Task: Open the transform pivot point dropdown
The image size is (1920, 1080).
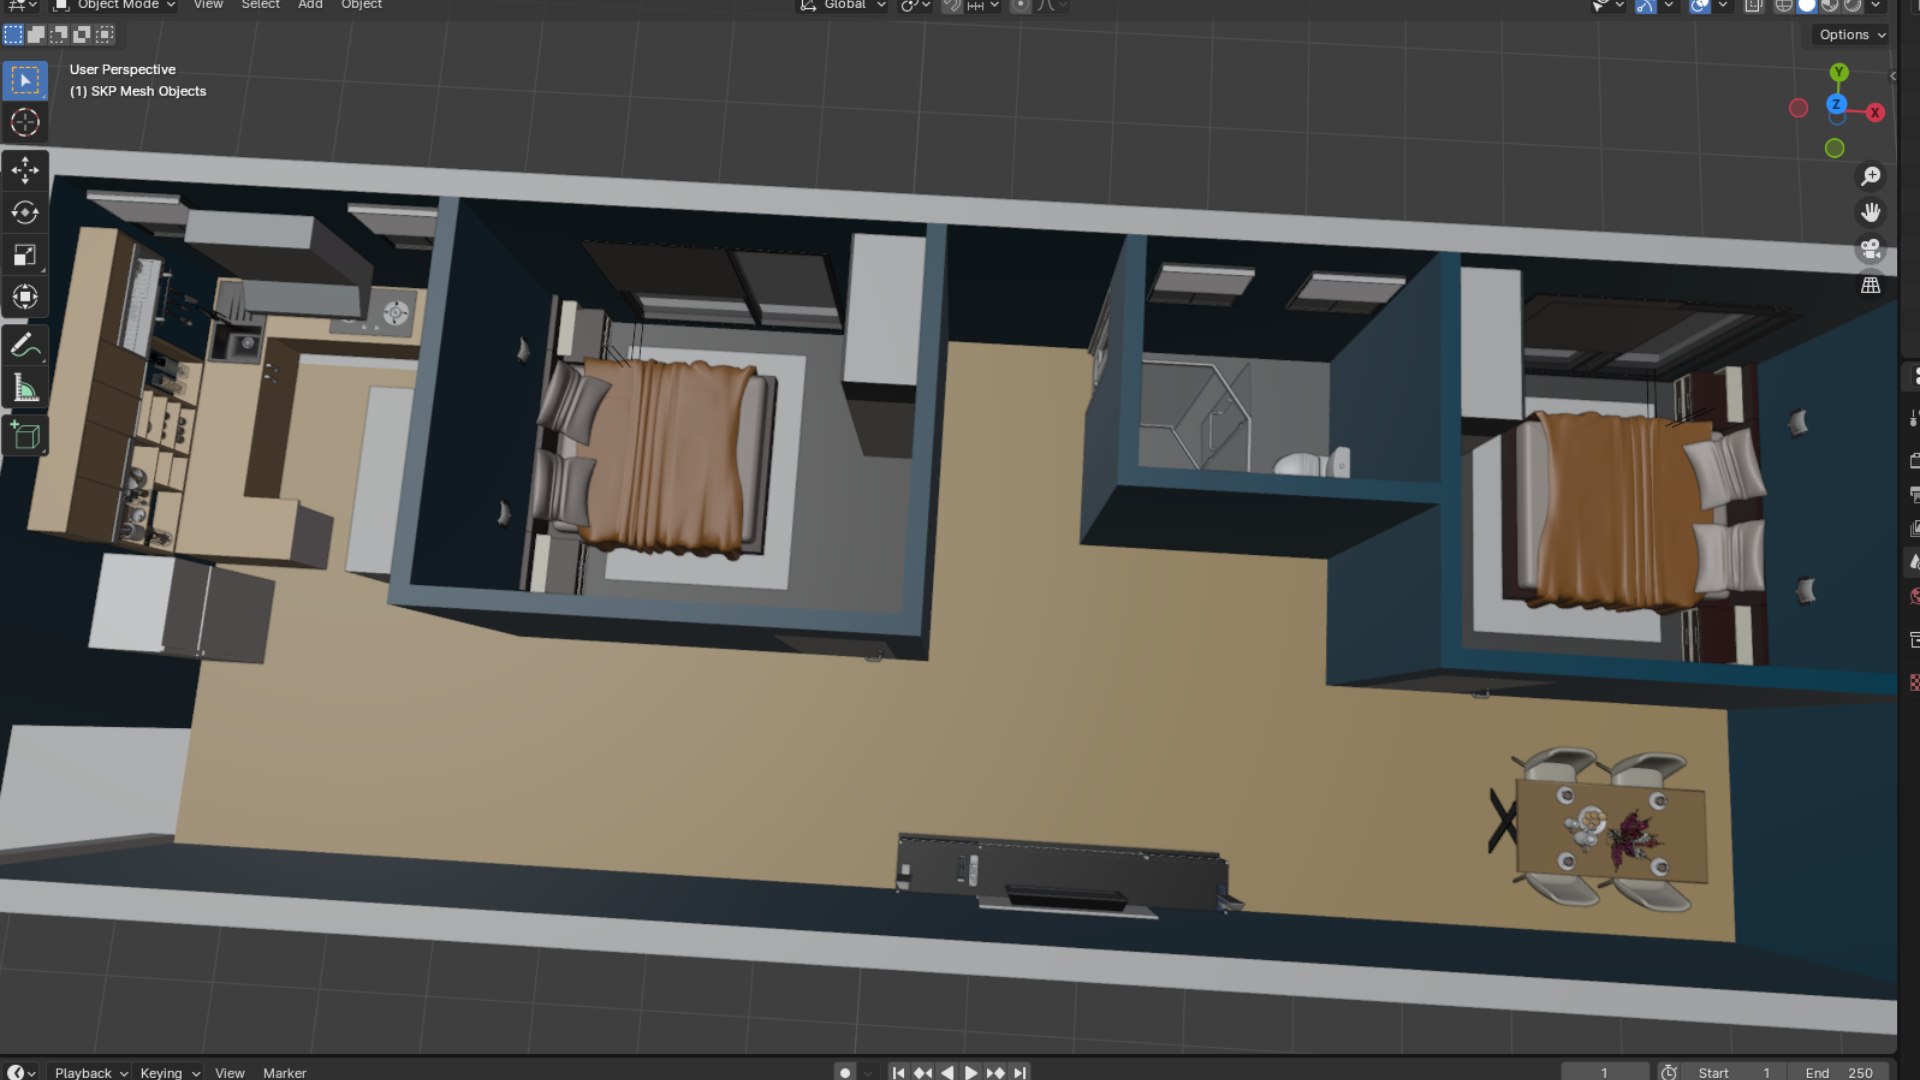Action: coord(914,5)
